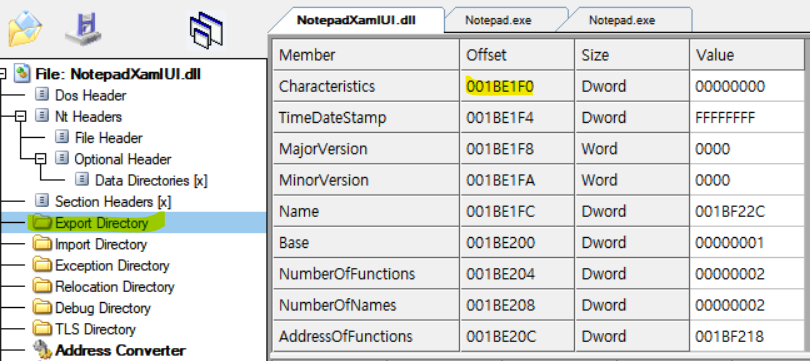Click the Optional Header node icon
810x361 pixels.
pyautogui.click(x=62, y=159)
